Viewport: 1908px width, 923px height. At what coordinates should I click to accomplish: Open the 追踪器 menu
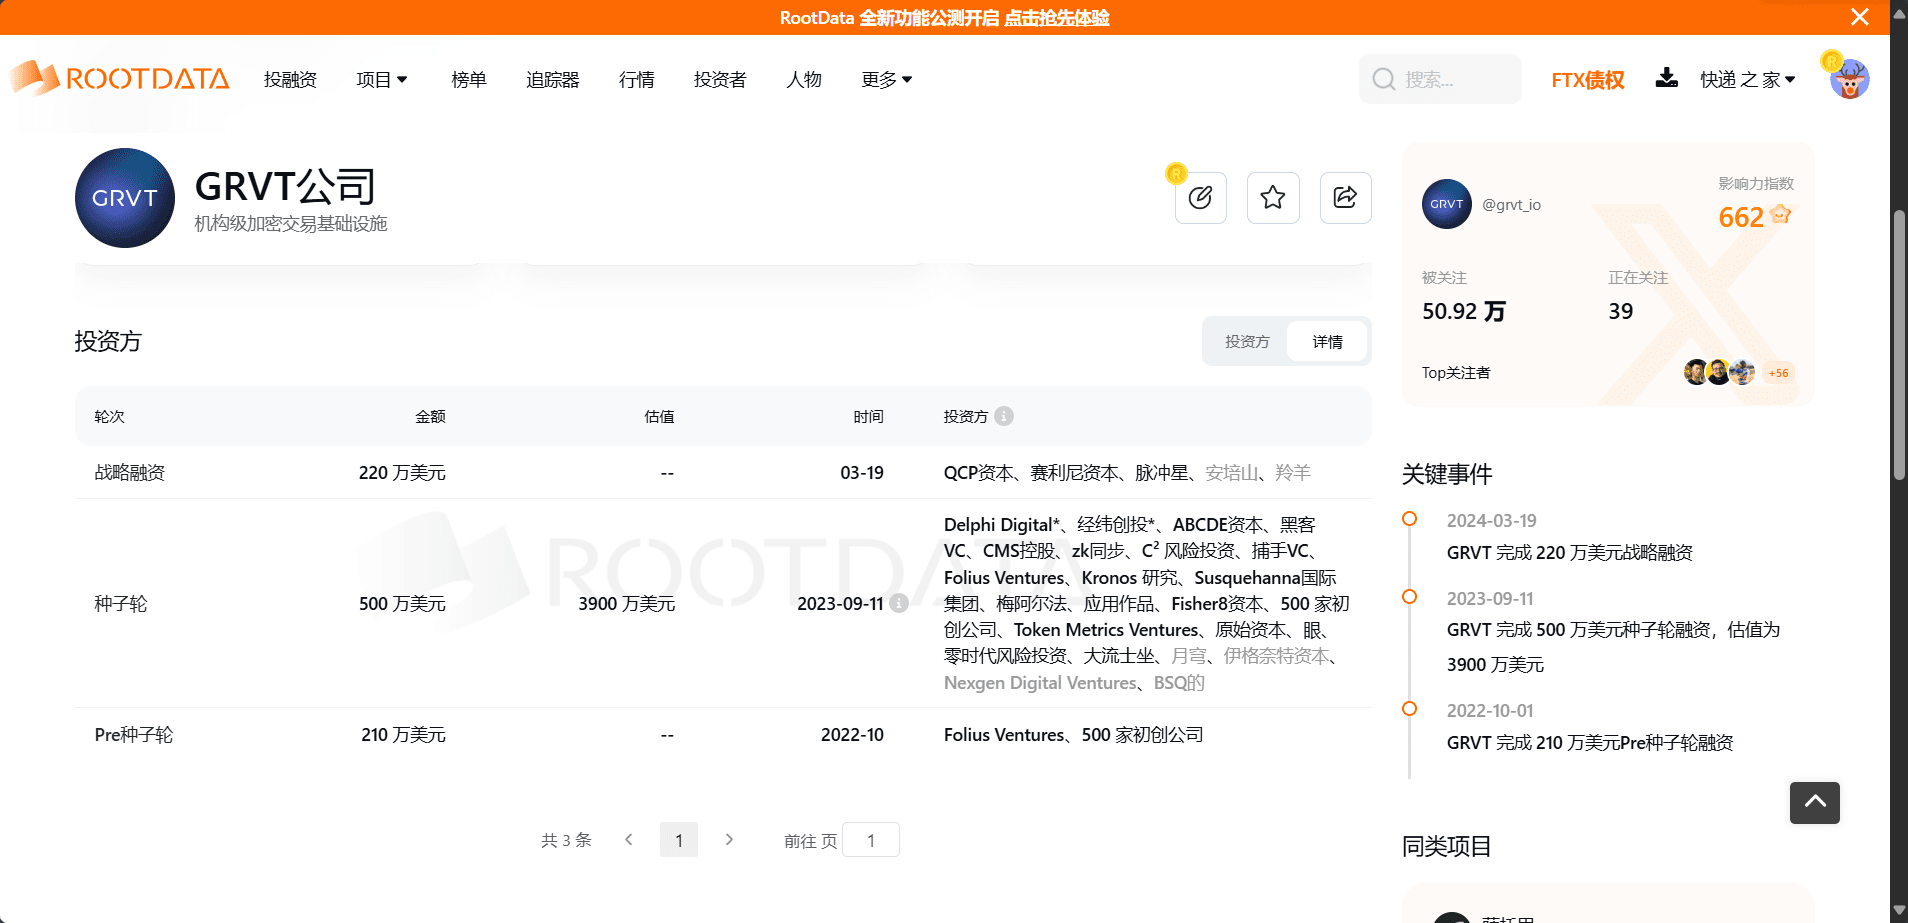point(552,79)
